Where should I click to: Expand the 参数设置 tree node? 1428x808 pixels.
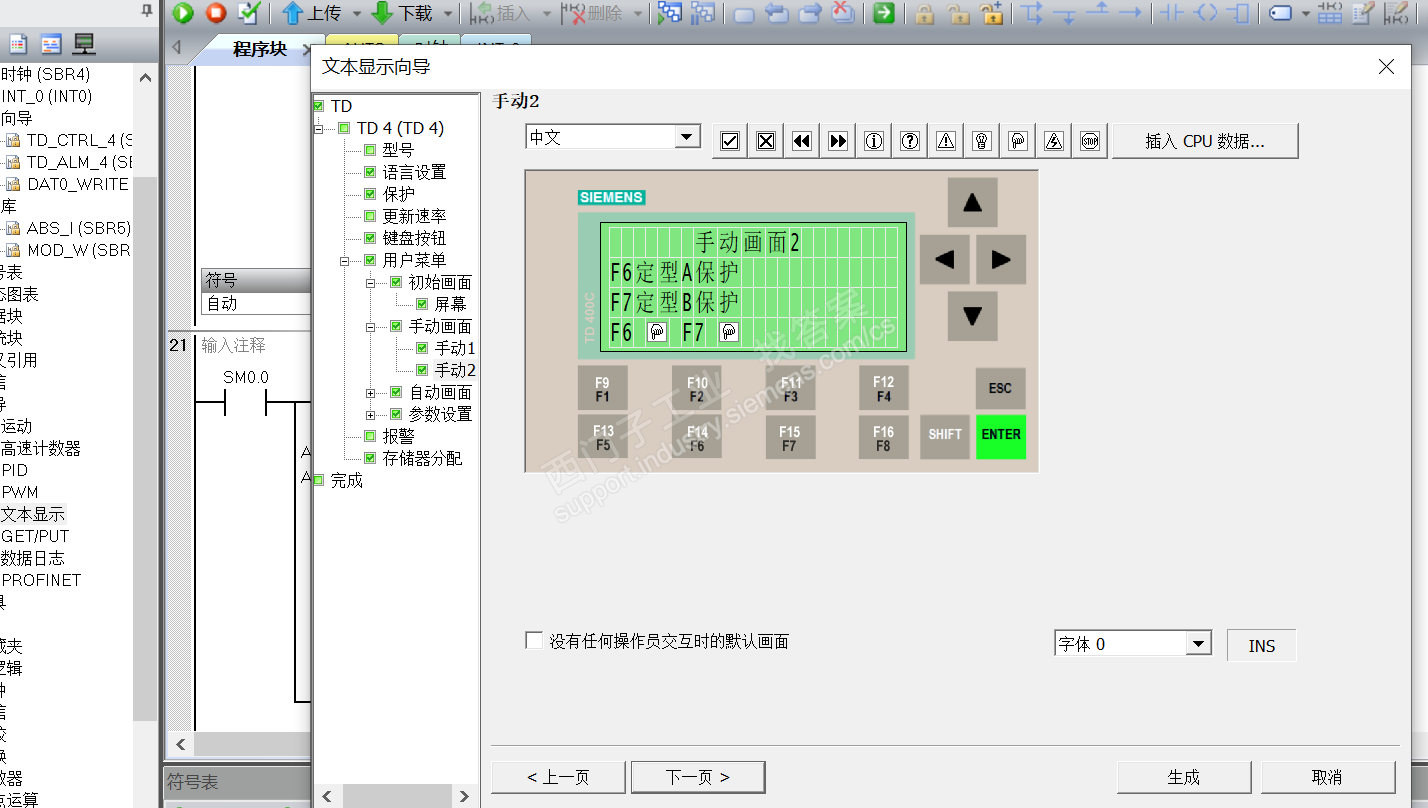tap(371, 415)
